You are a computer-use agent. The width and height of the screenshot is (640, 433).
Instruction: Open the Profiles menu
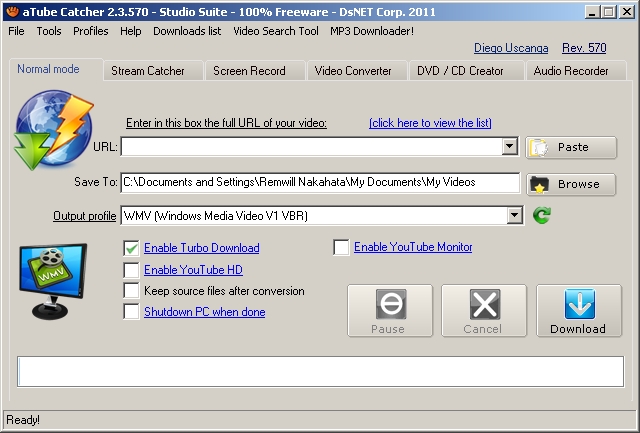(91, 31)
